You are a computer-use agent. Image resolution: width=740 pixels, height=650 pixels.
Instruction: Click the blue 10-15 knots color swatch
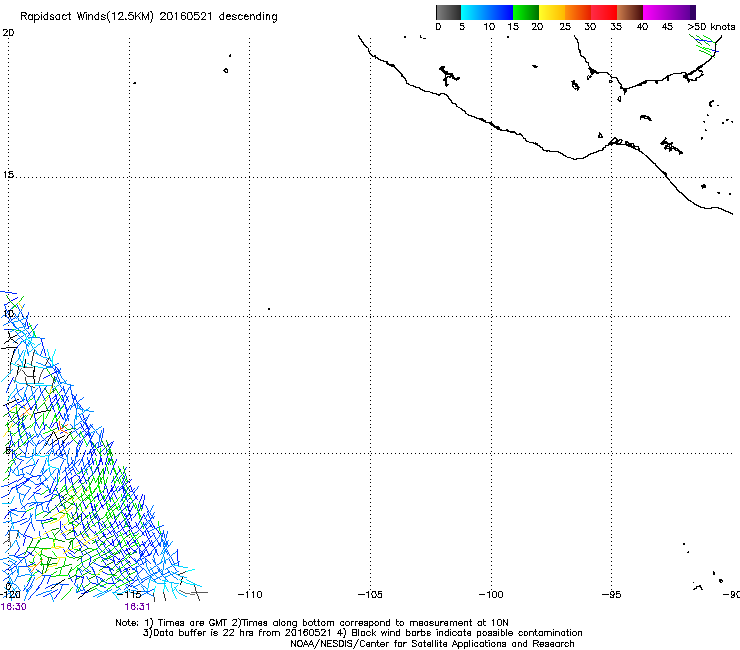pos(500,12)
